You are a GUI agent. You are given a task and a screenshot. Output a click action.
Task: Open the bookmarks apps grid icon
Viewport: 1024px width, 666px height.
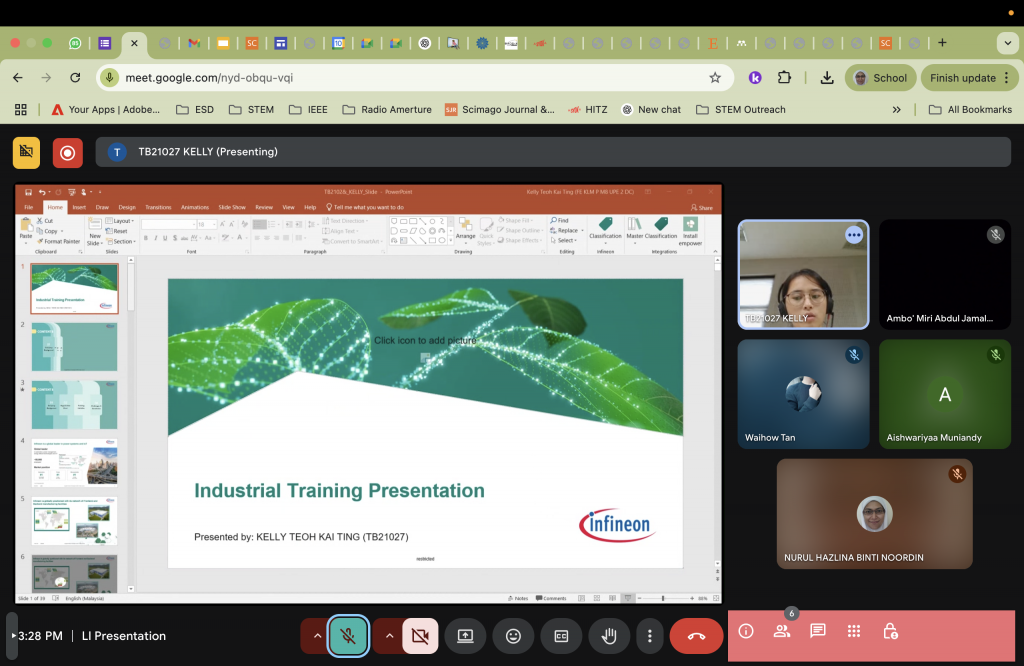tap(21, 110)
